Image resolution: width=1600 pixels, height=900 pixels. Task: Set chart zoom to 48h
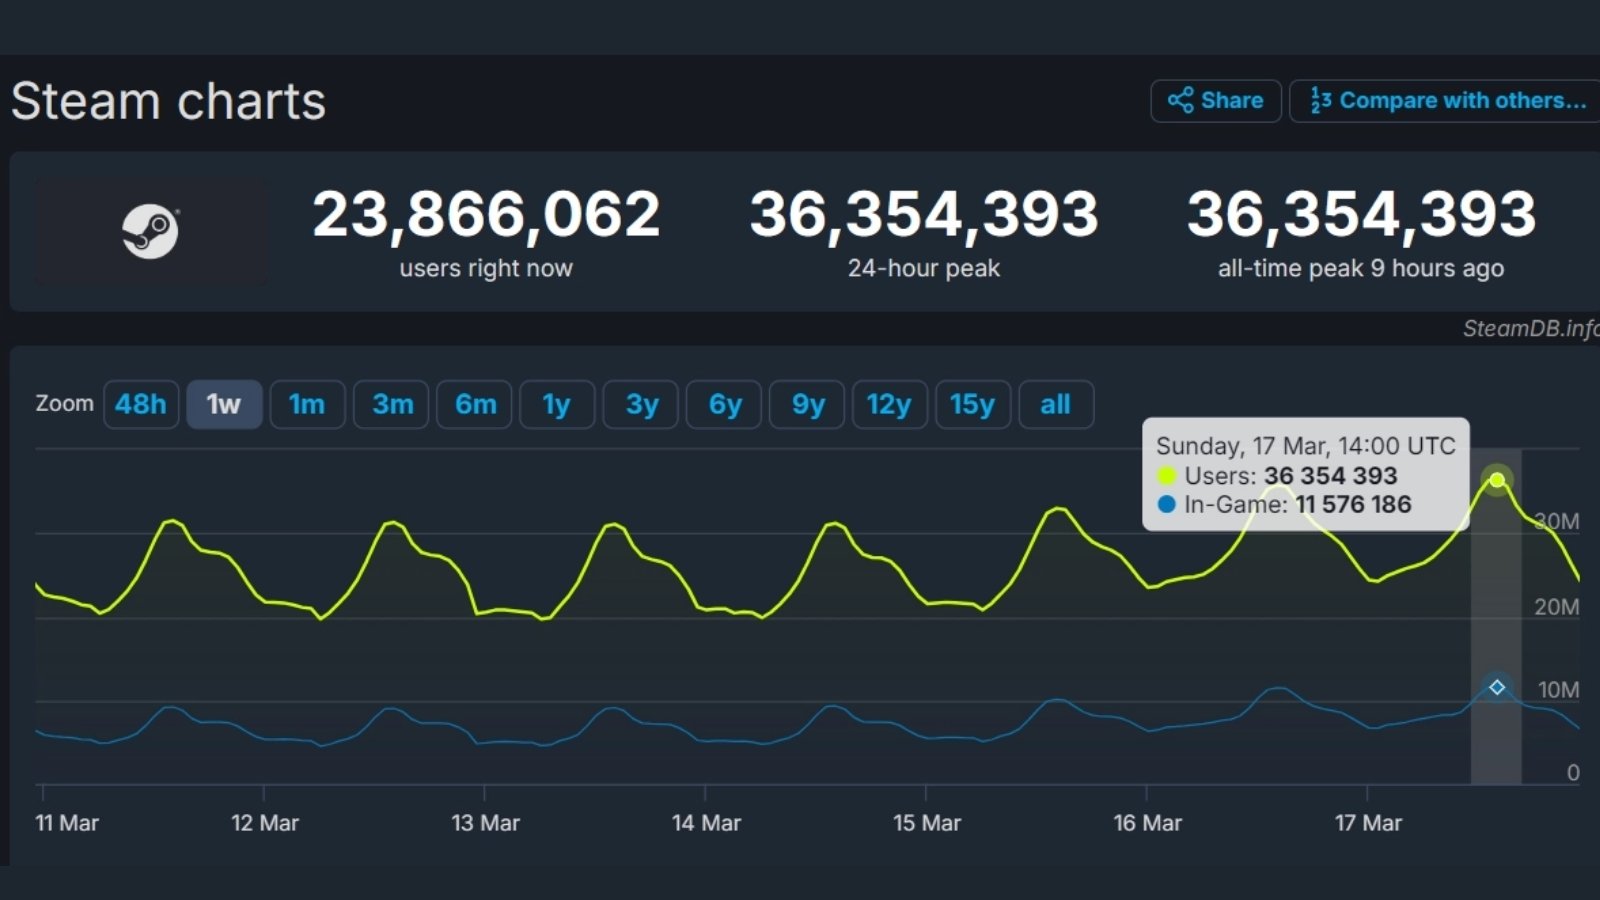141,404
